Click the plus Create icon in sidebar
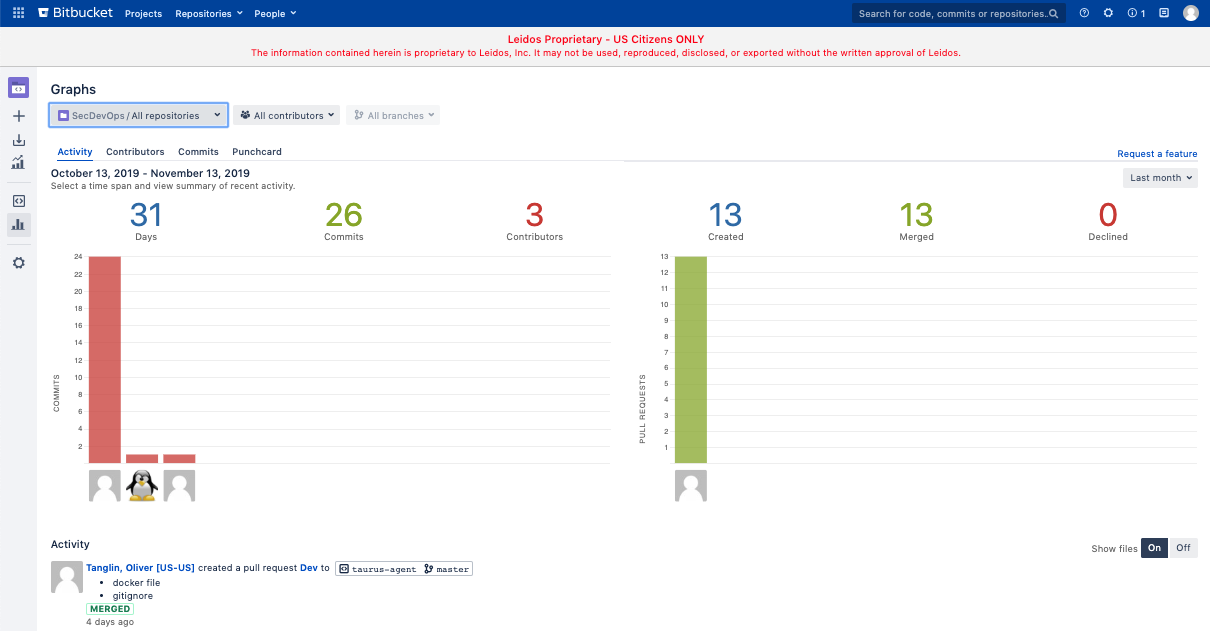 coord(18,116)
